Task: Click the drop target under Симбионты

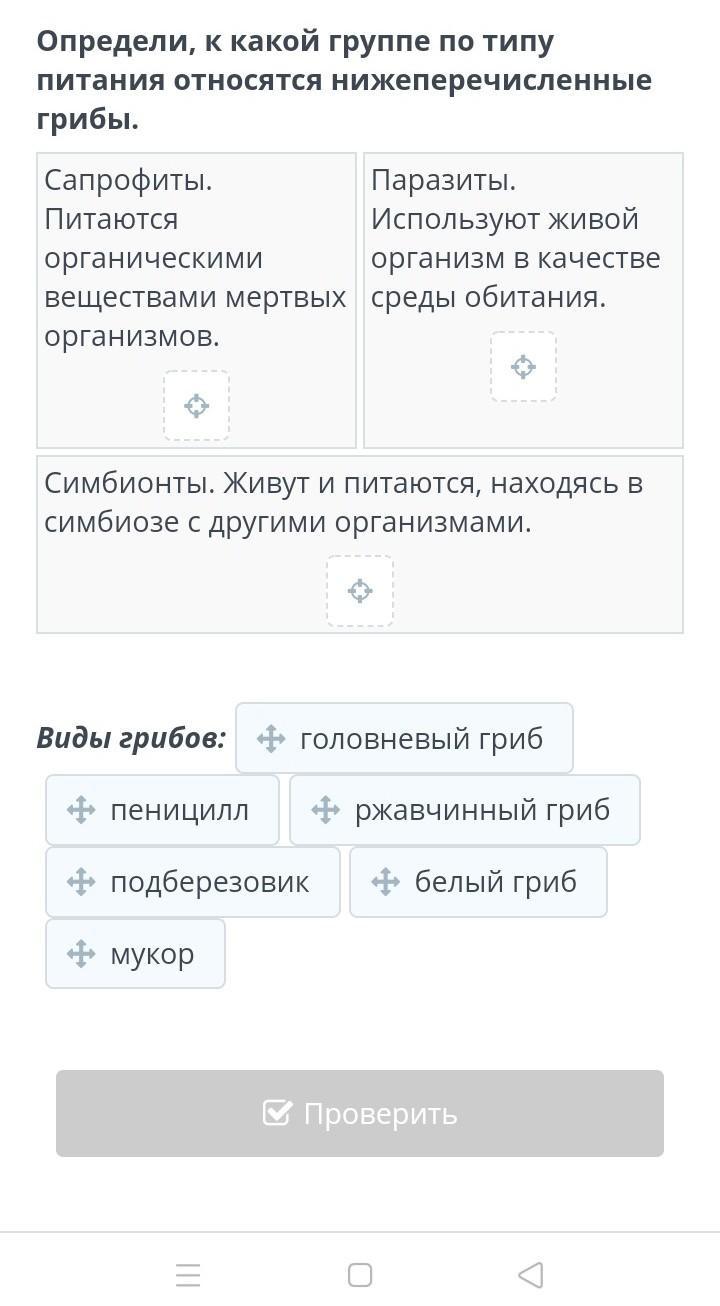Action: tap(360, 591)
